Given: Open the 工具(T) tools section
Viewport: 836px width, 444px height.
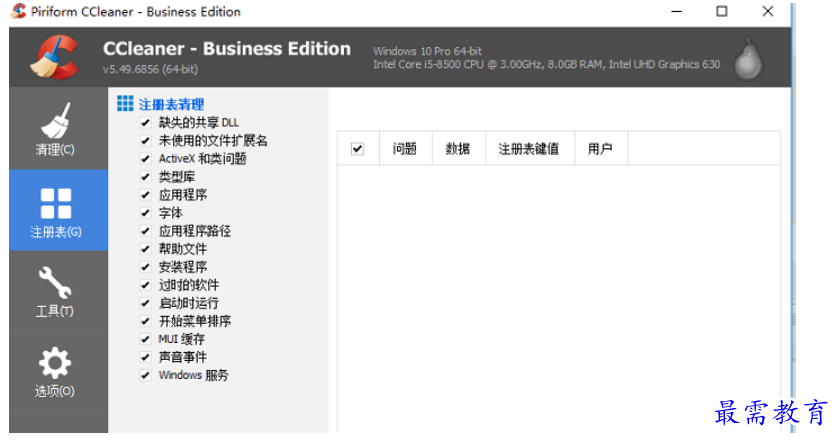Looking at the screenshot, I should 58,291.
